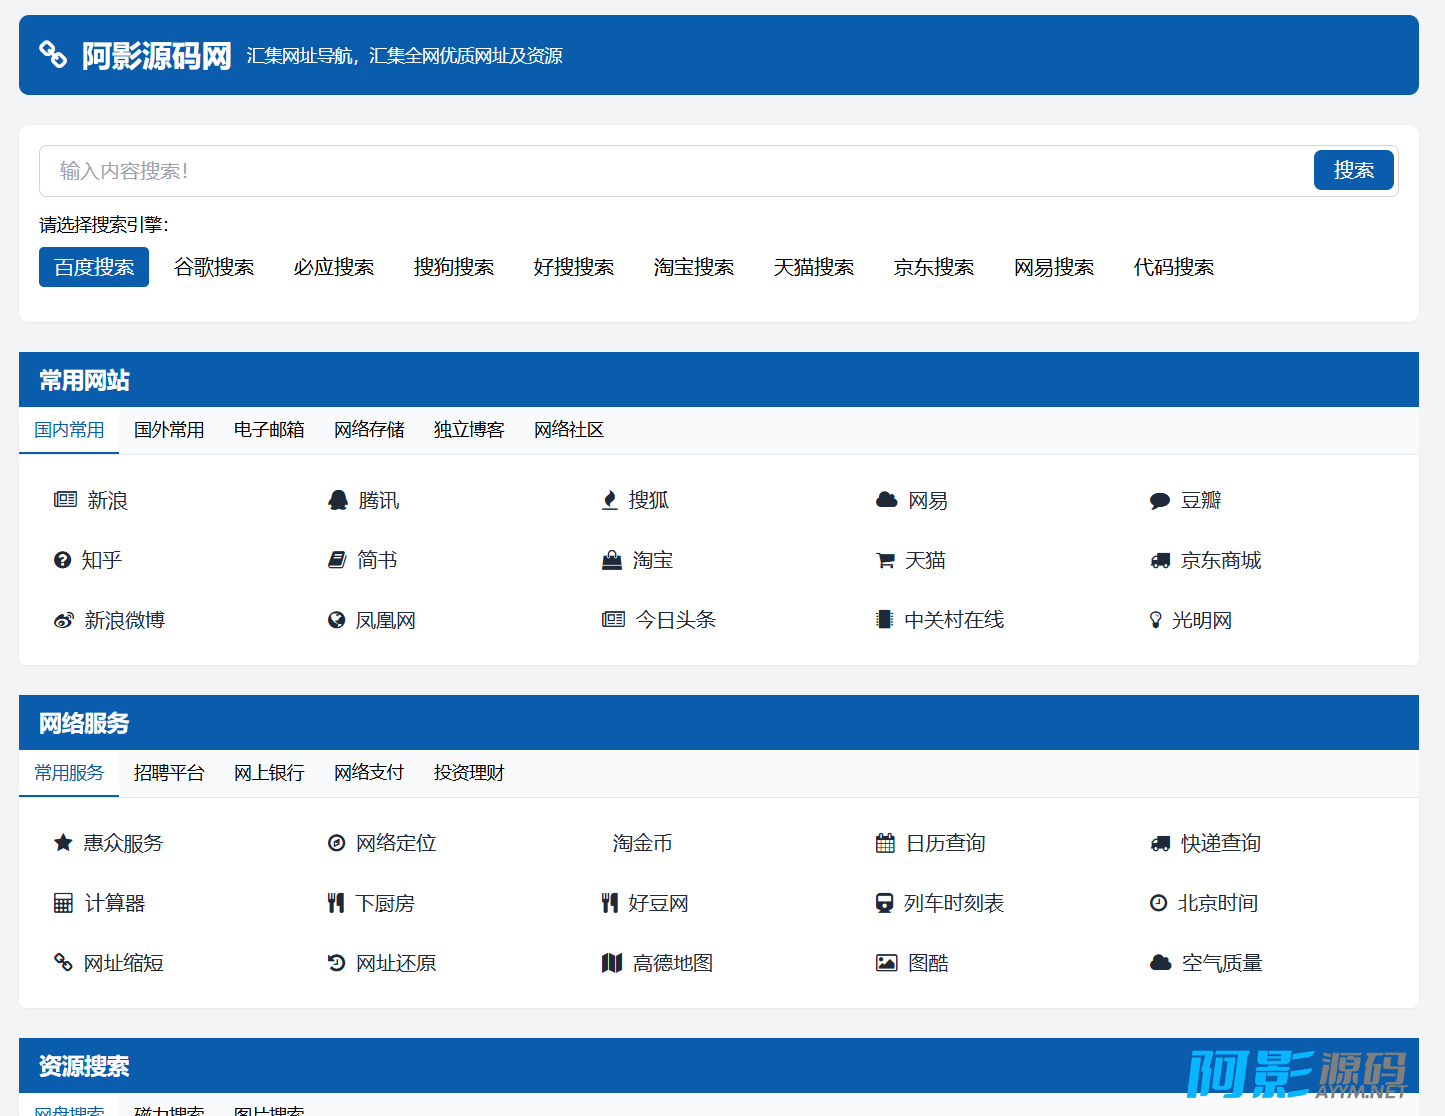Viewport: 1445px width, 1116px height.
Task: Select the 代码搜索 search engine
Action: (x=1174, y=267)
